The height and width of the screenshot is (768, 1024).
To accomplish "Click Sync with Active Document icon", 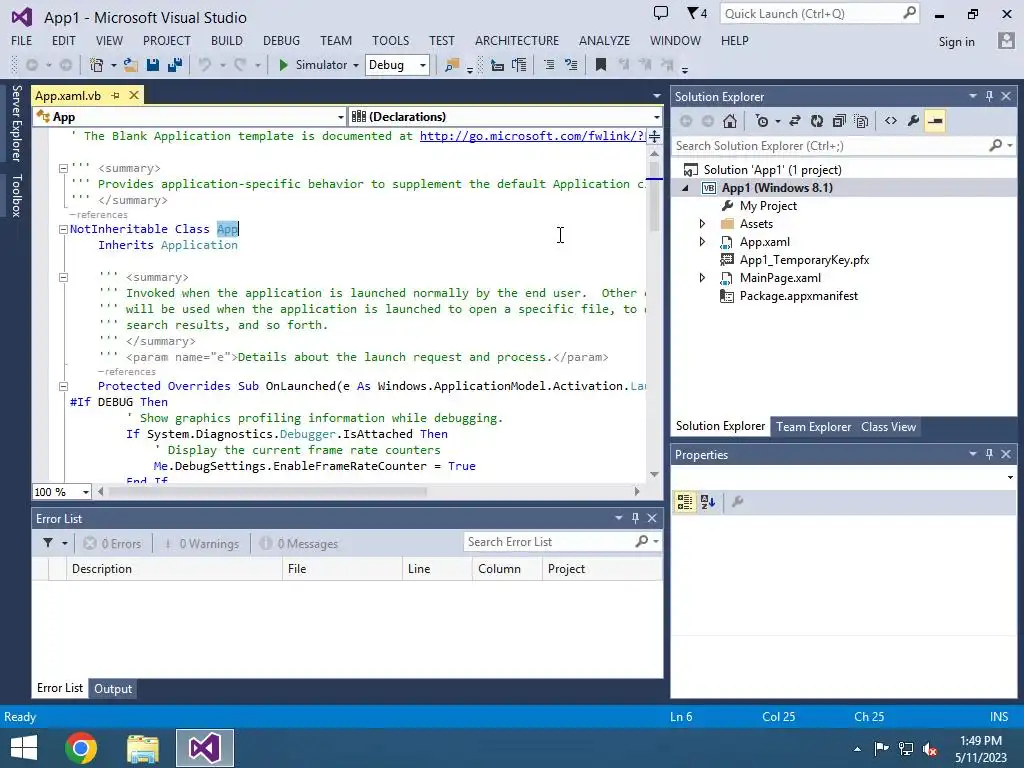I will pyautogui.click(x=795, y=121).
